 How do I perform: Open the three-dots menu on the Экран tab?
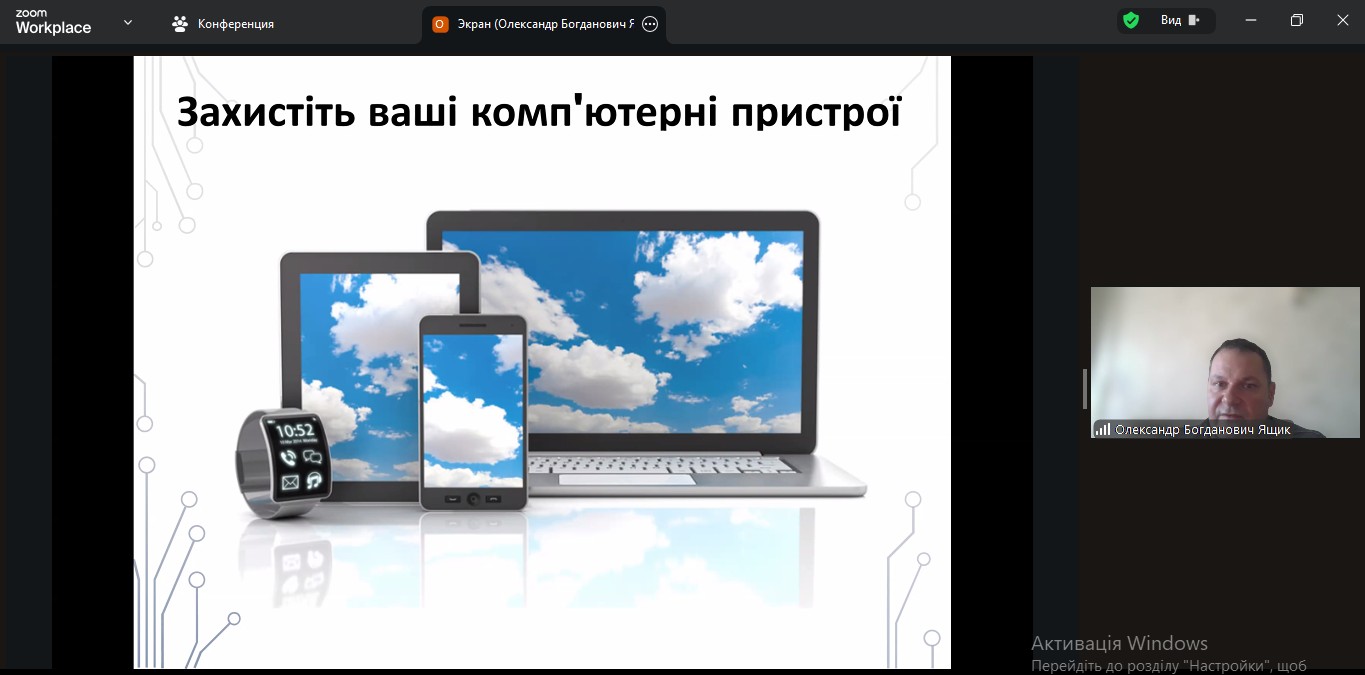click(650, 24)
